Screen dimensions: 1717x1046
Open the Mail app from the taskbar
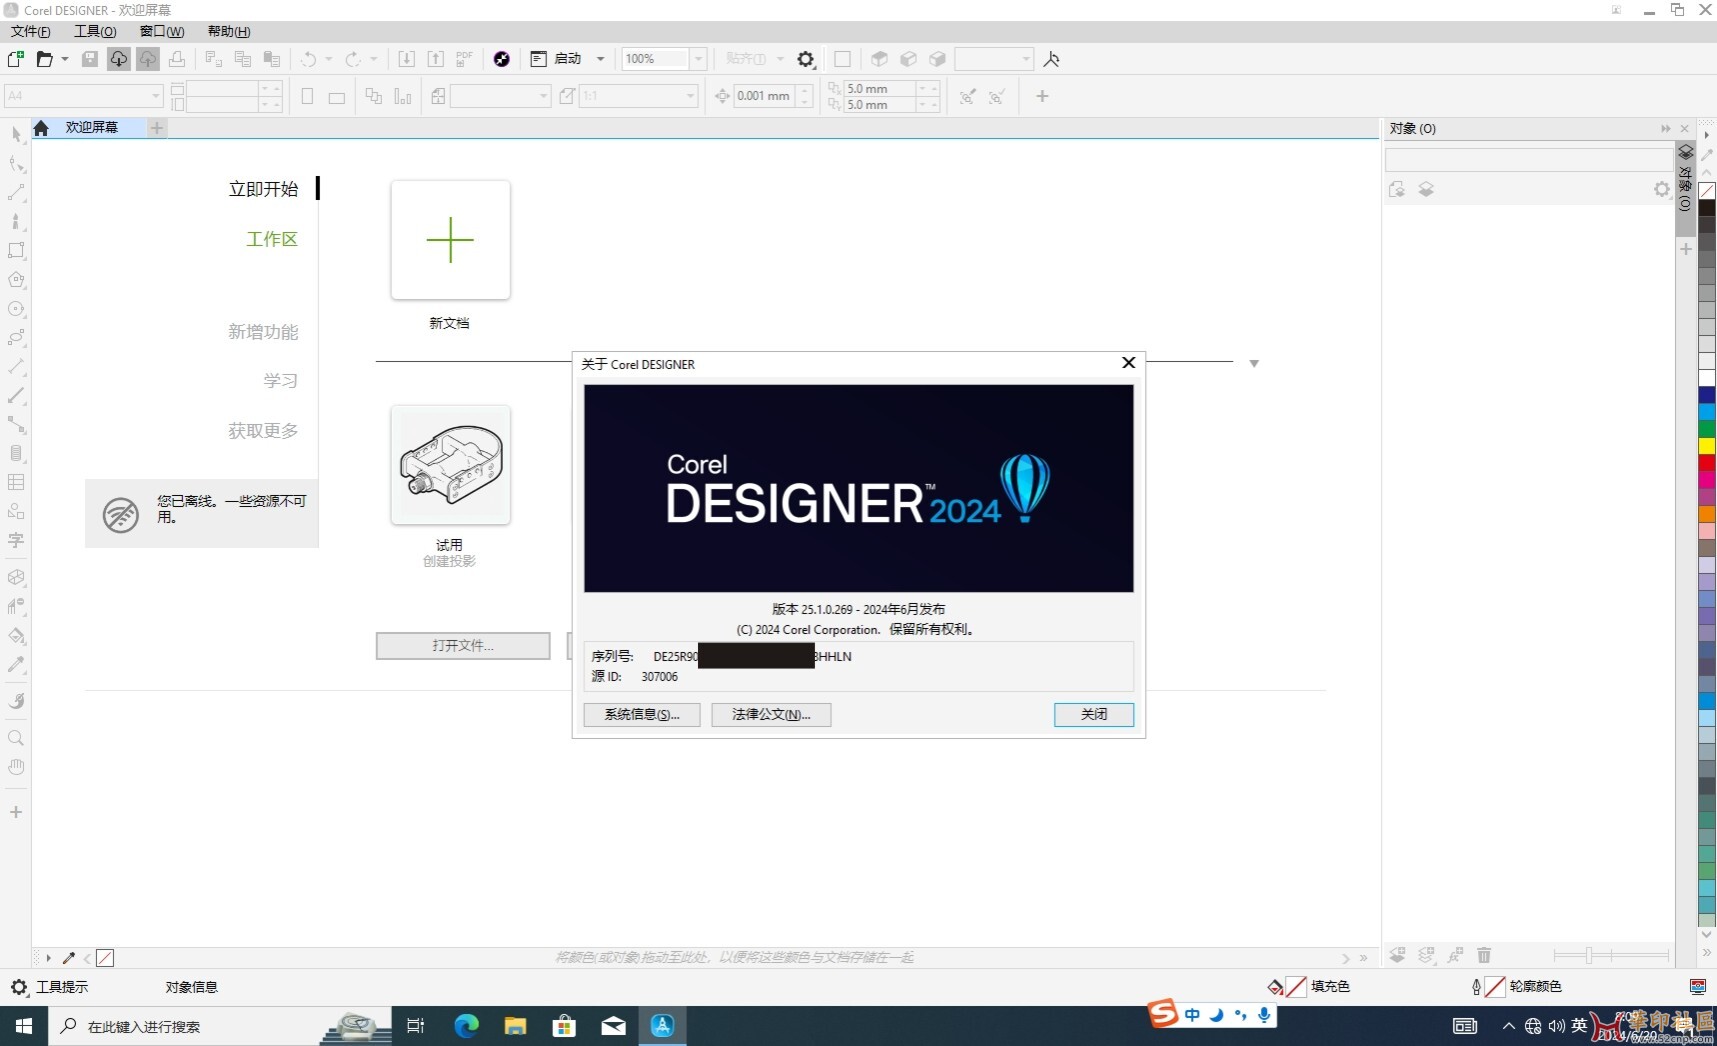coord(613,1026)
